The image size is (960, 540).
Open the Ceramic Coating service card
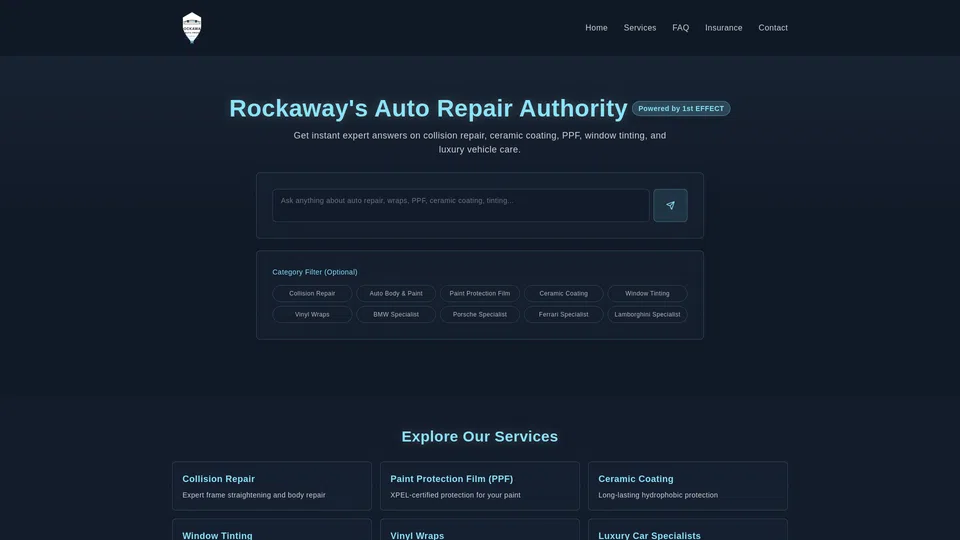688,486
